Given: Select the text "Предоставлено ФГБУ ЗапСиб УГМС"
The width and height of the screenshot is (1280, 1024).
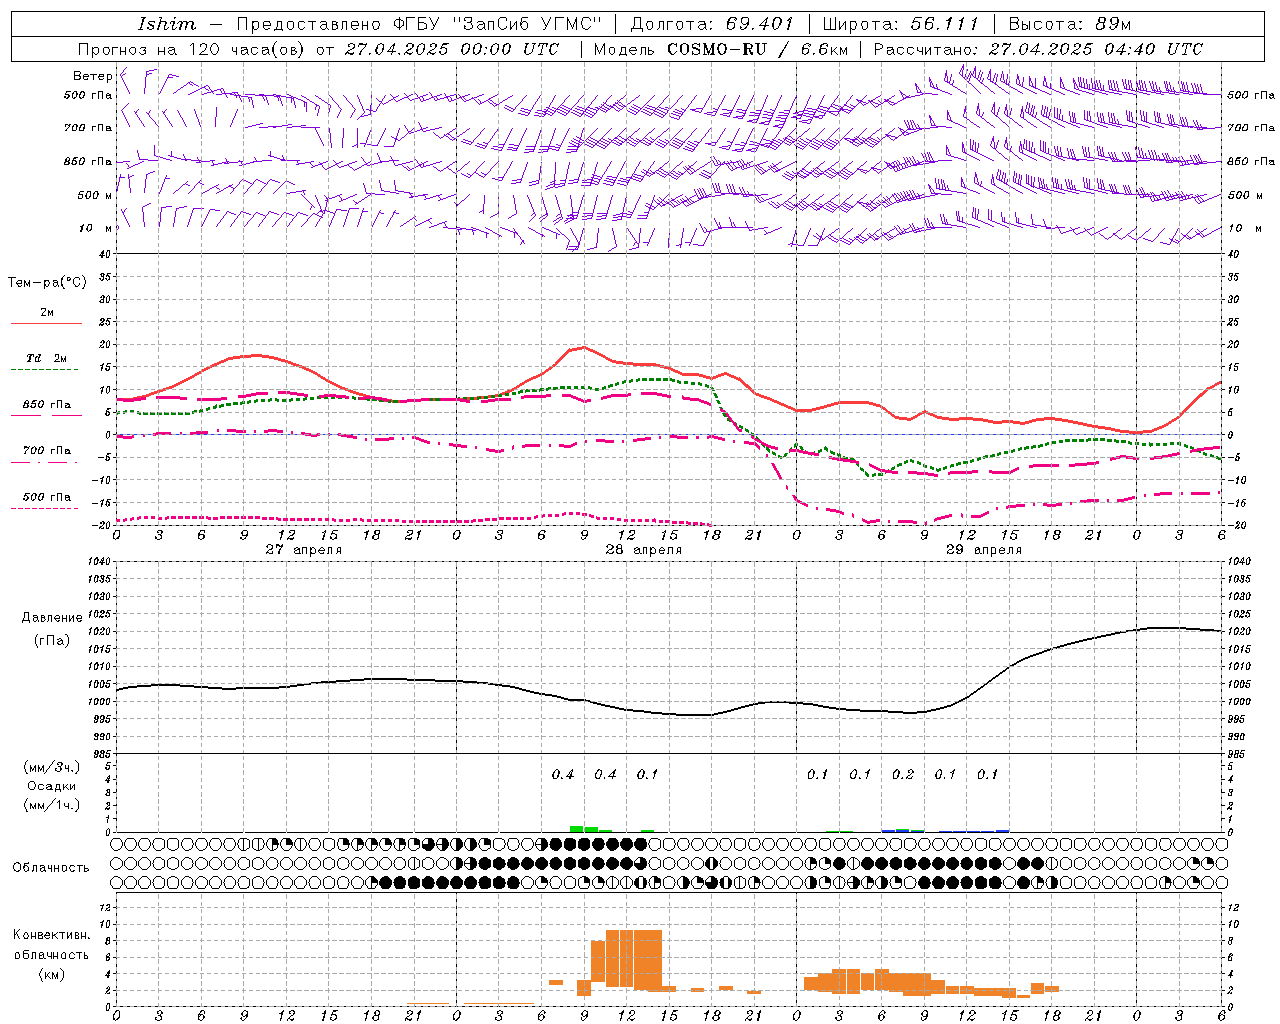Looking at the screenshot, I should pyautogui.click(x=419, y=24).
